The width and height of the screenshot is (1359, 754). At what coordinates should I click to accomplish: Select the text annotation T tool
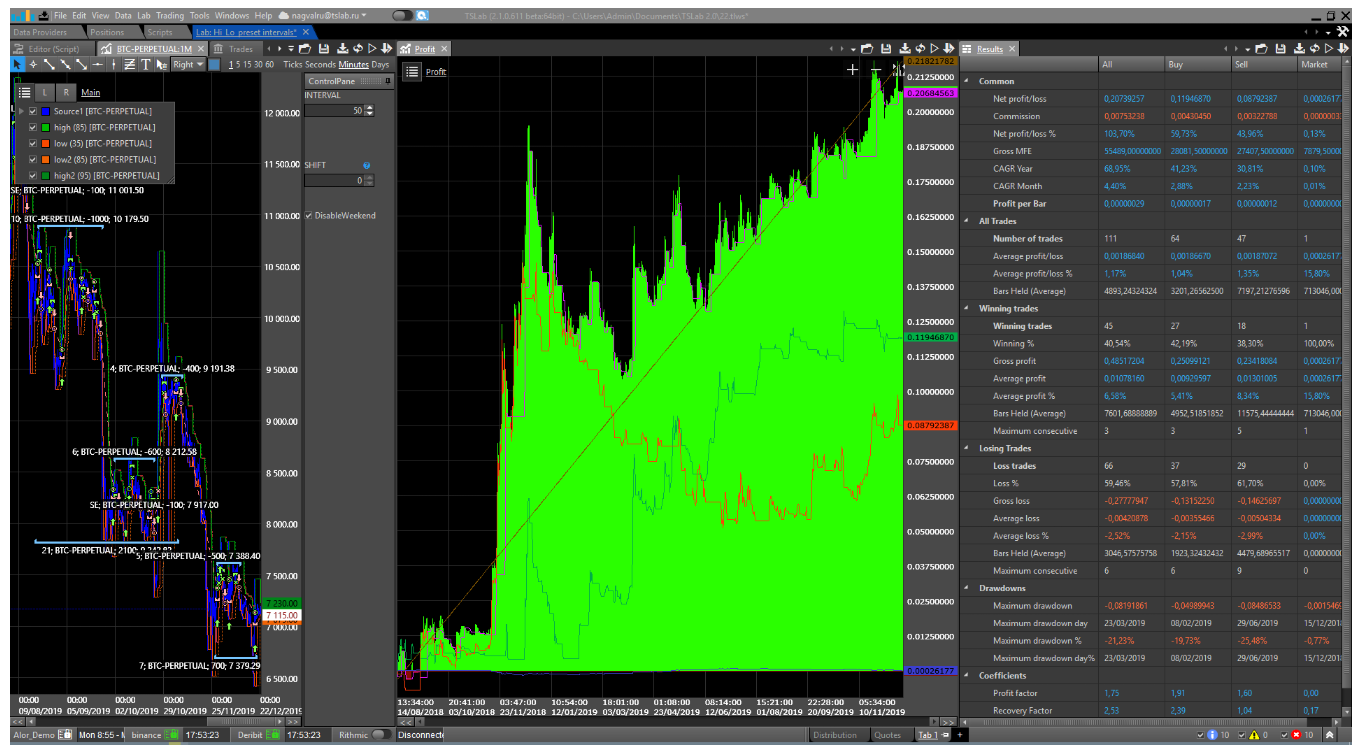(145, 64)
